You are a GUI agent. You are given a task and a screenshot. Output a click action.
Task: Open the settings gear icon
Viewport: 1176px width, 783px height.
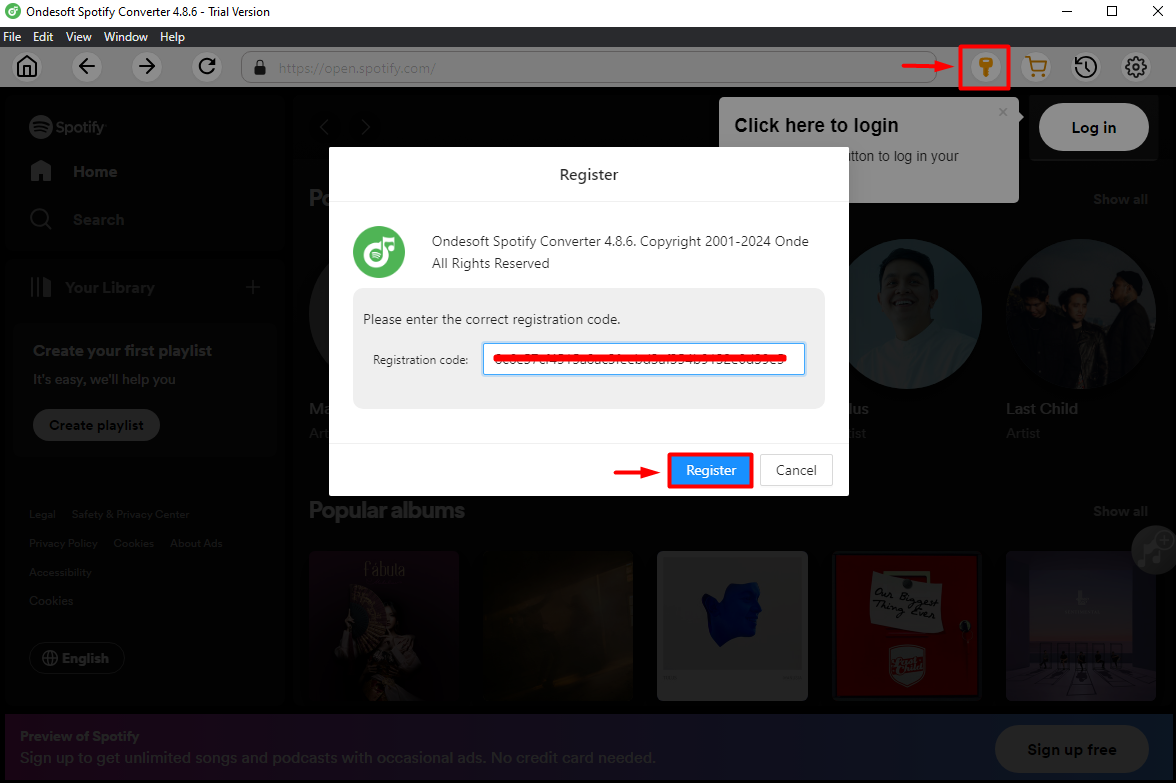click(1136, 67)
